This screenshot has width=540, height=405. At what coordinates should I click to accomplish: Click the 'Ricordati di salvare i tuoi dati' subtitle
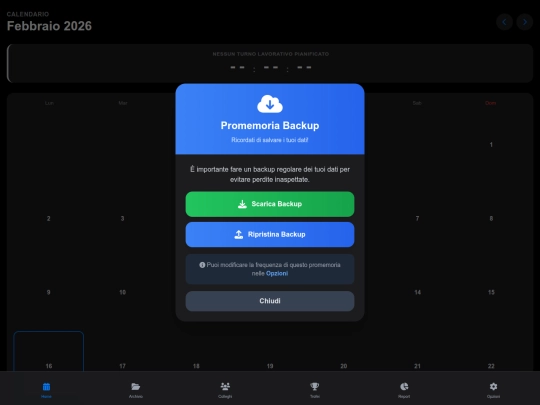coord(270,140)
